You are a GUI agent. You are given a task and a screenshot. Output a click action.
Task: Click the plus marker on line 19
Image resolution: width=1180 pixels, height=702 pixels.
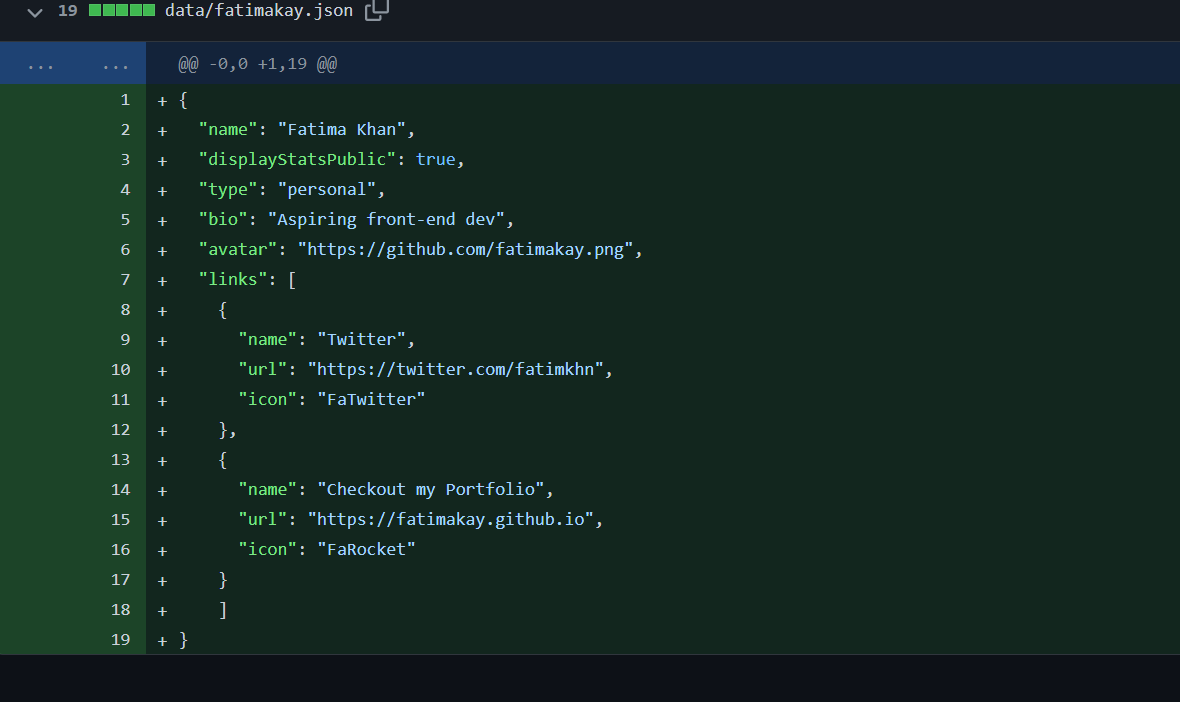coord(162,641)
